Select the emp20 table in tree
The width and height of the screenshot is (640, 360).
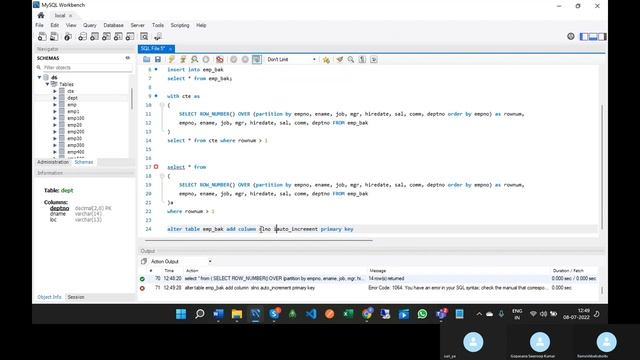74,125
